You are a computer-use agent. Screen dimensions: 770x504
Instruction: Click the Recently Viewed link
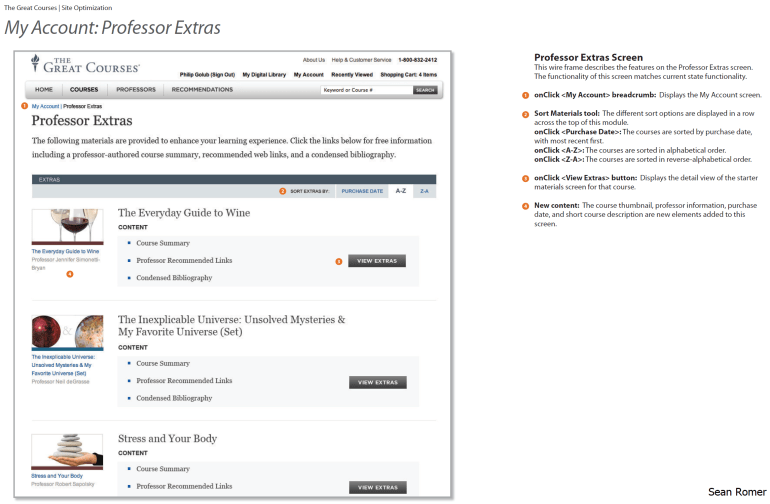(352, 74)
